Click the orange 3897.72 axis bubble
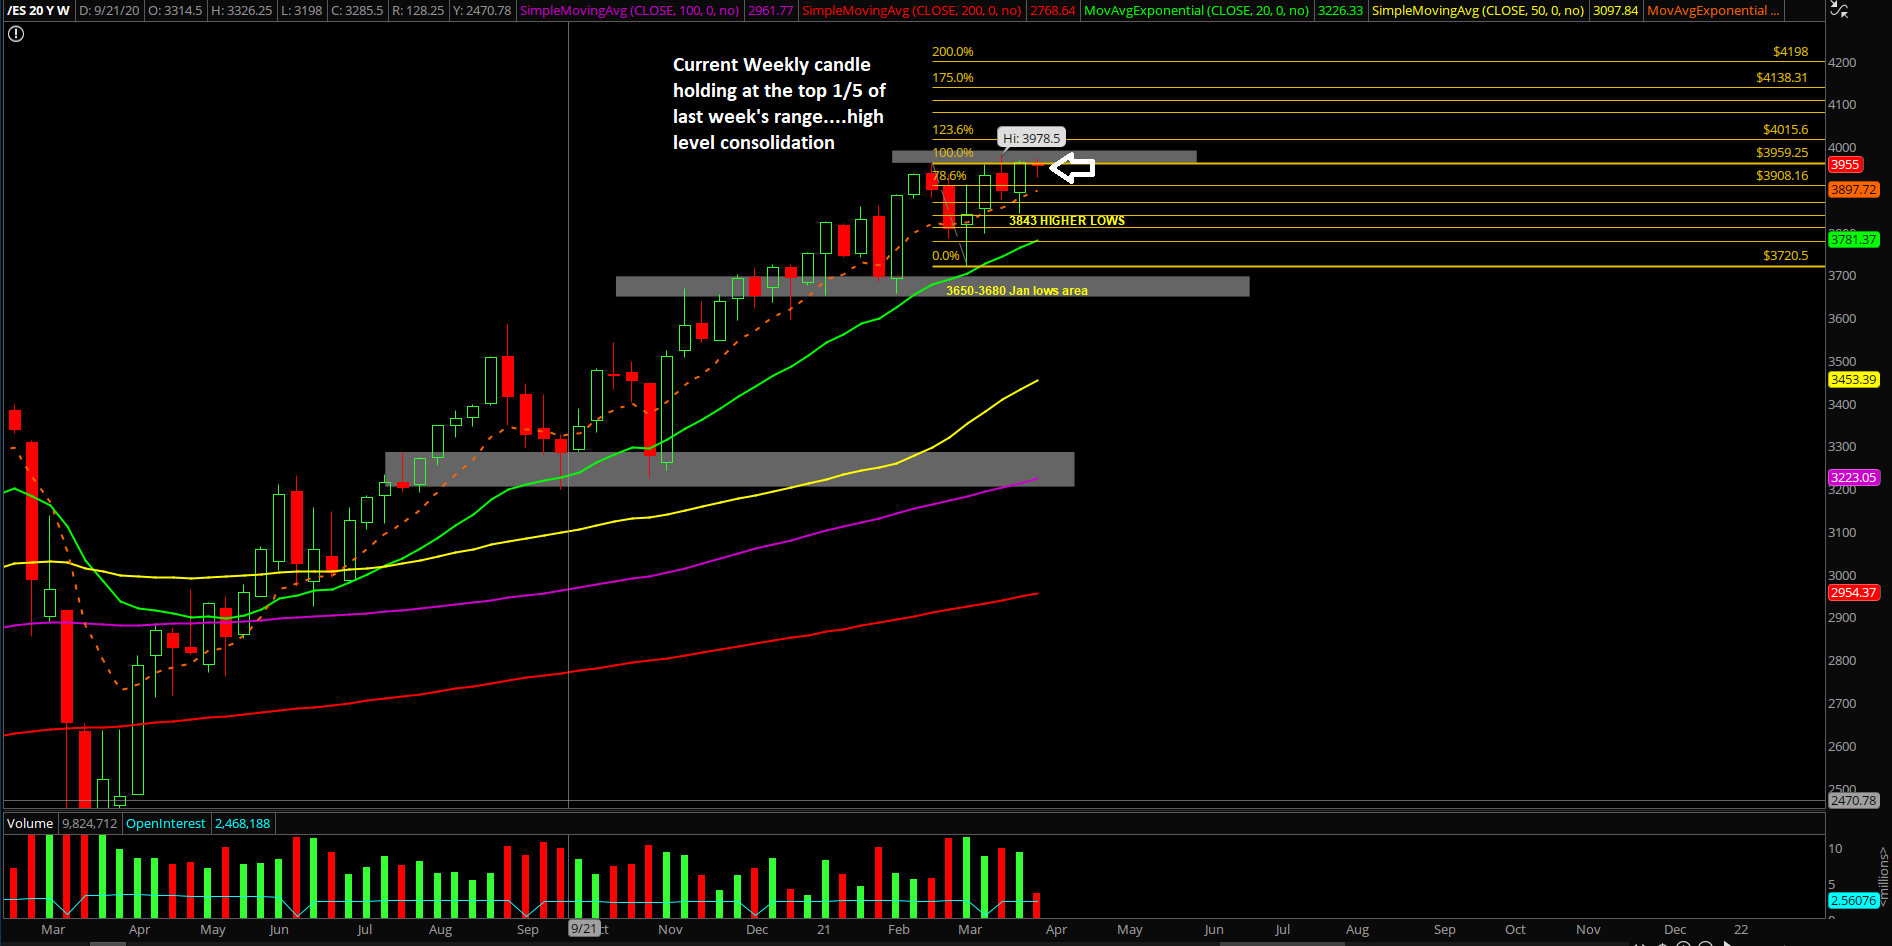Viewport: 1892px width, 946px height. click(1854, 189)
